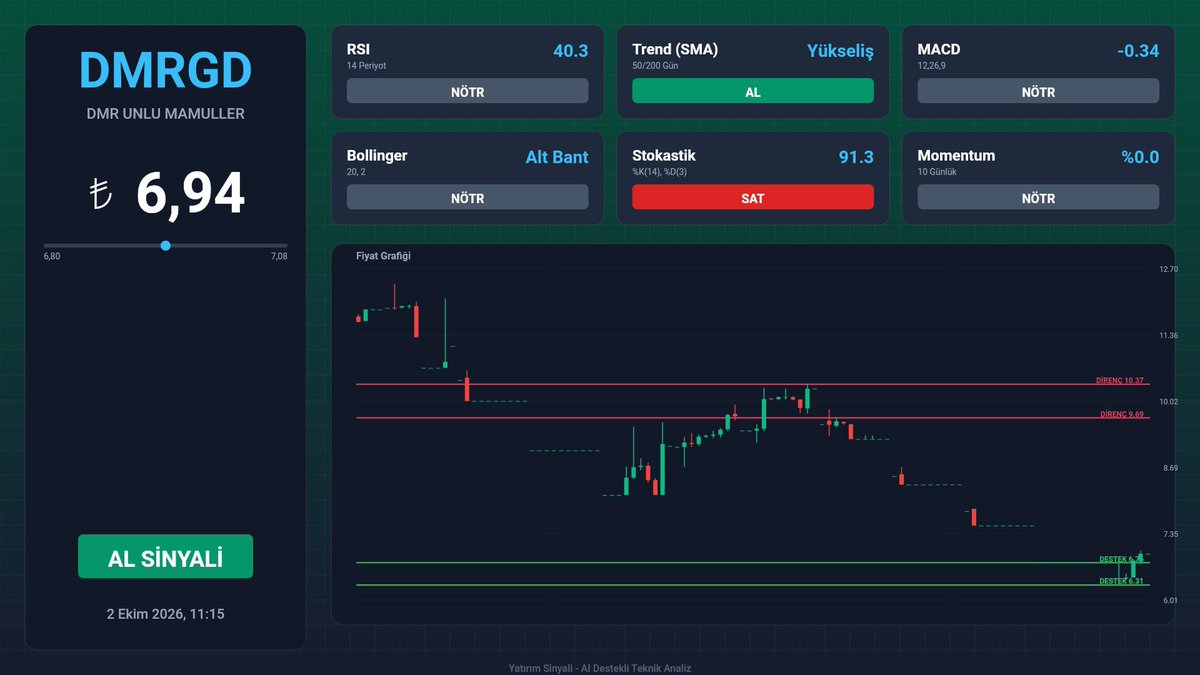Click the Momentum value %0.0
The height and width of the screenshot is (675, 1200).
pyautogui.click(x=1140, y=157)
